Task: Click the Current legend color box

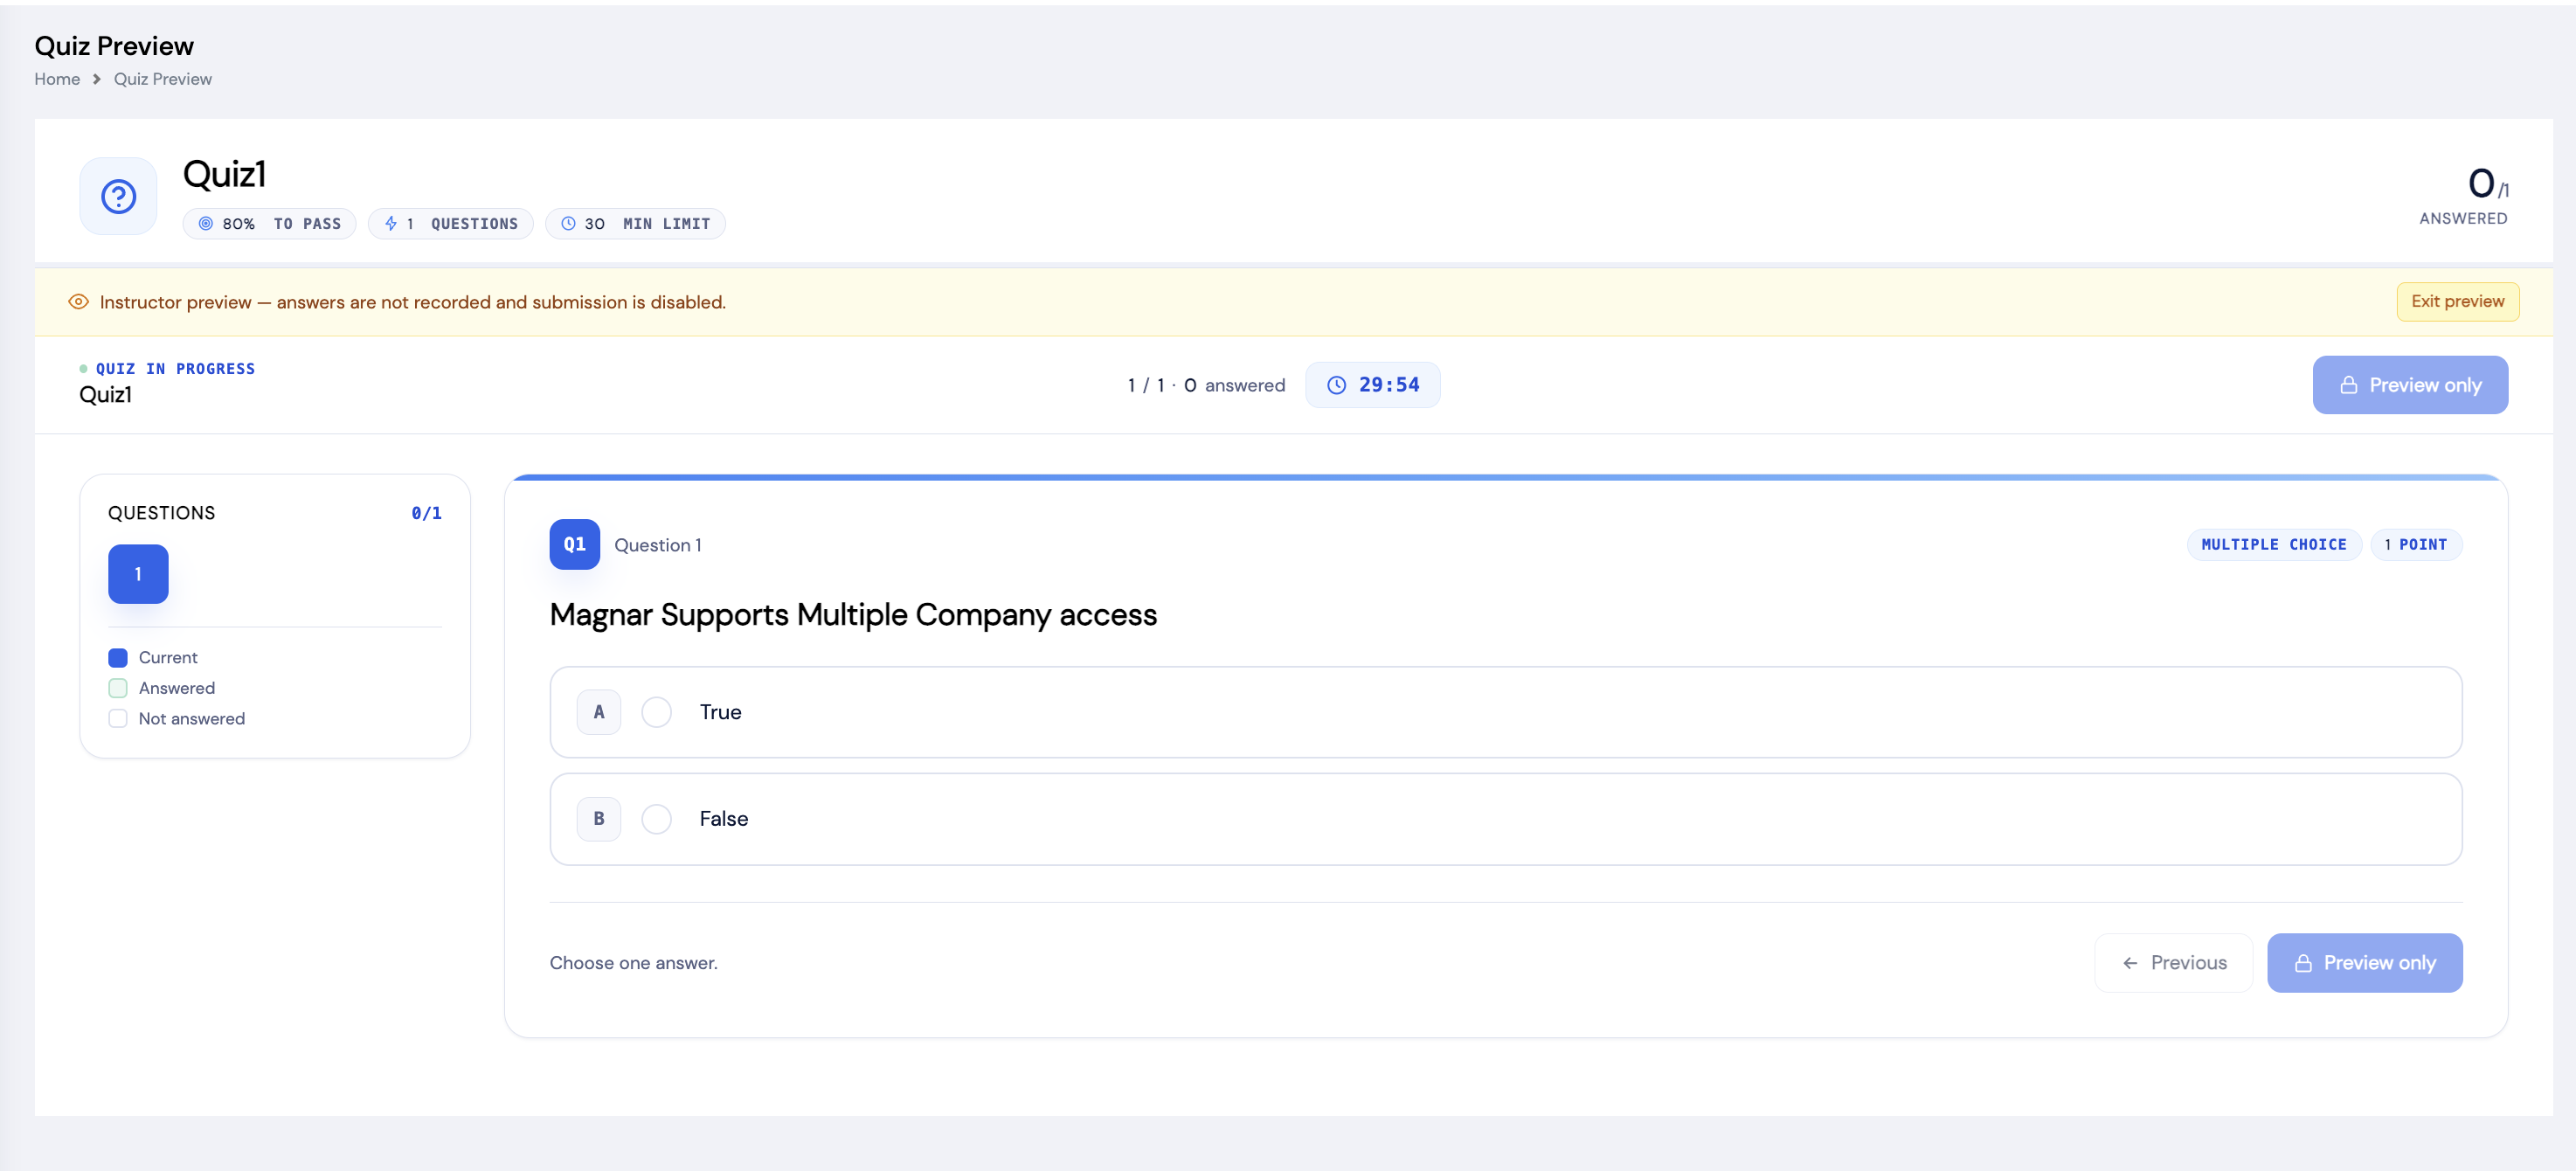Action: [118, 658]
